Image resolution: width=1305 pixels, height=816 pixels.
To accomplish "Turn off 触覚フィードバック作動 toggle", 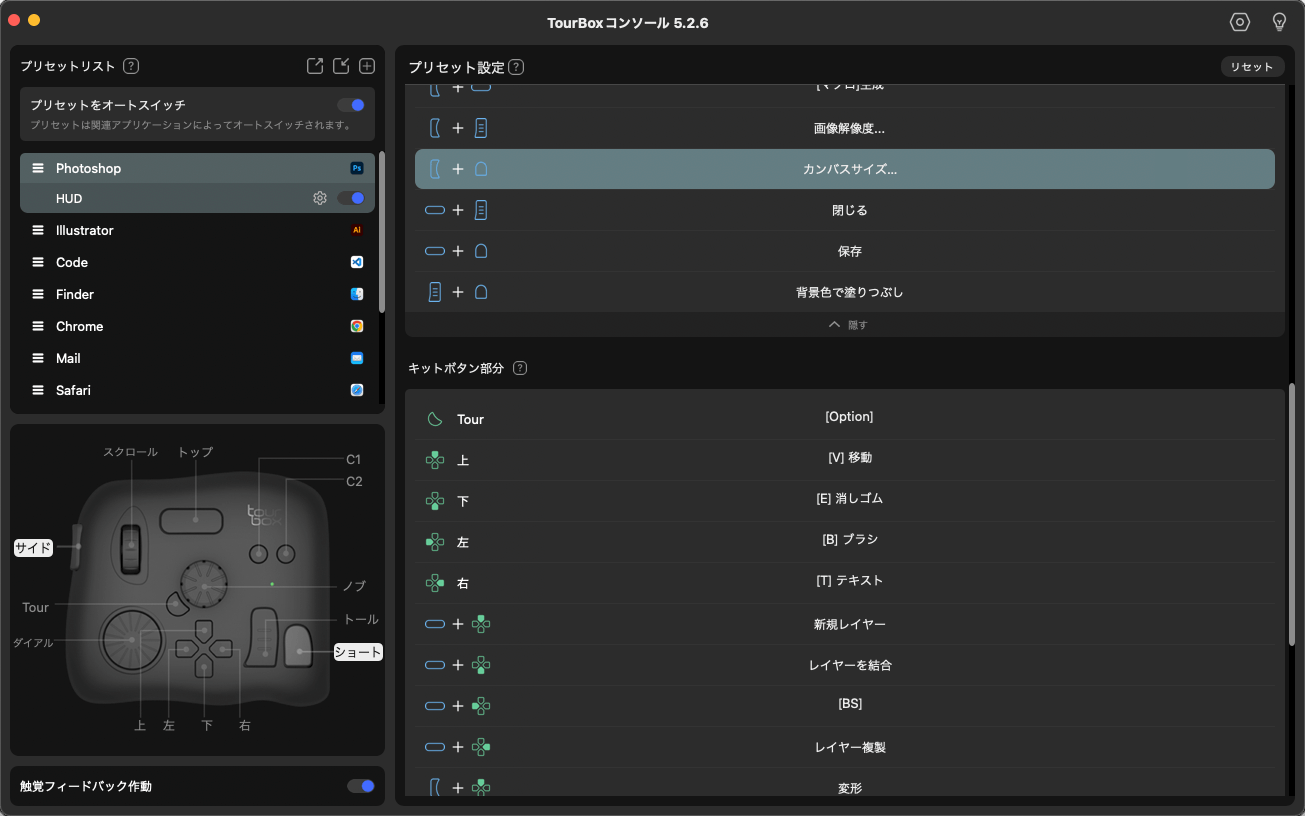I will [360, 786].
